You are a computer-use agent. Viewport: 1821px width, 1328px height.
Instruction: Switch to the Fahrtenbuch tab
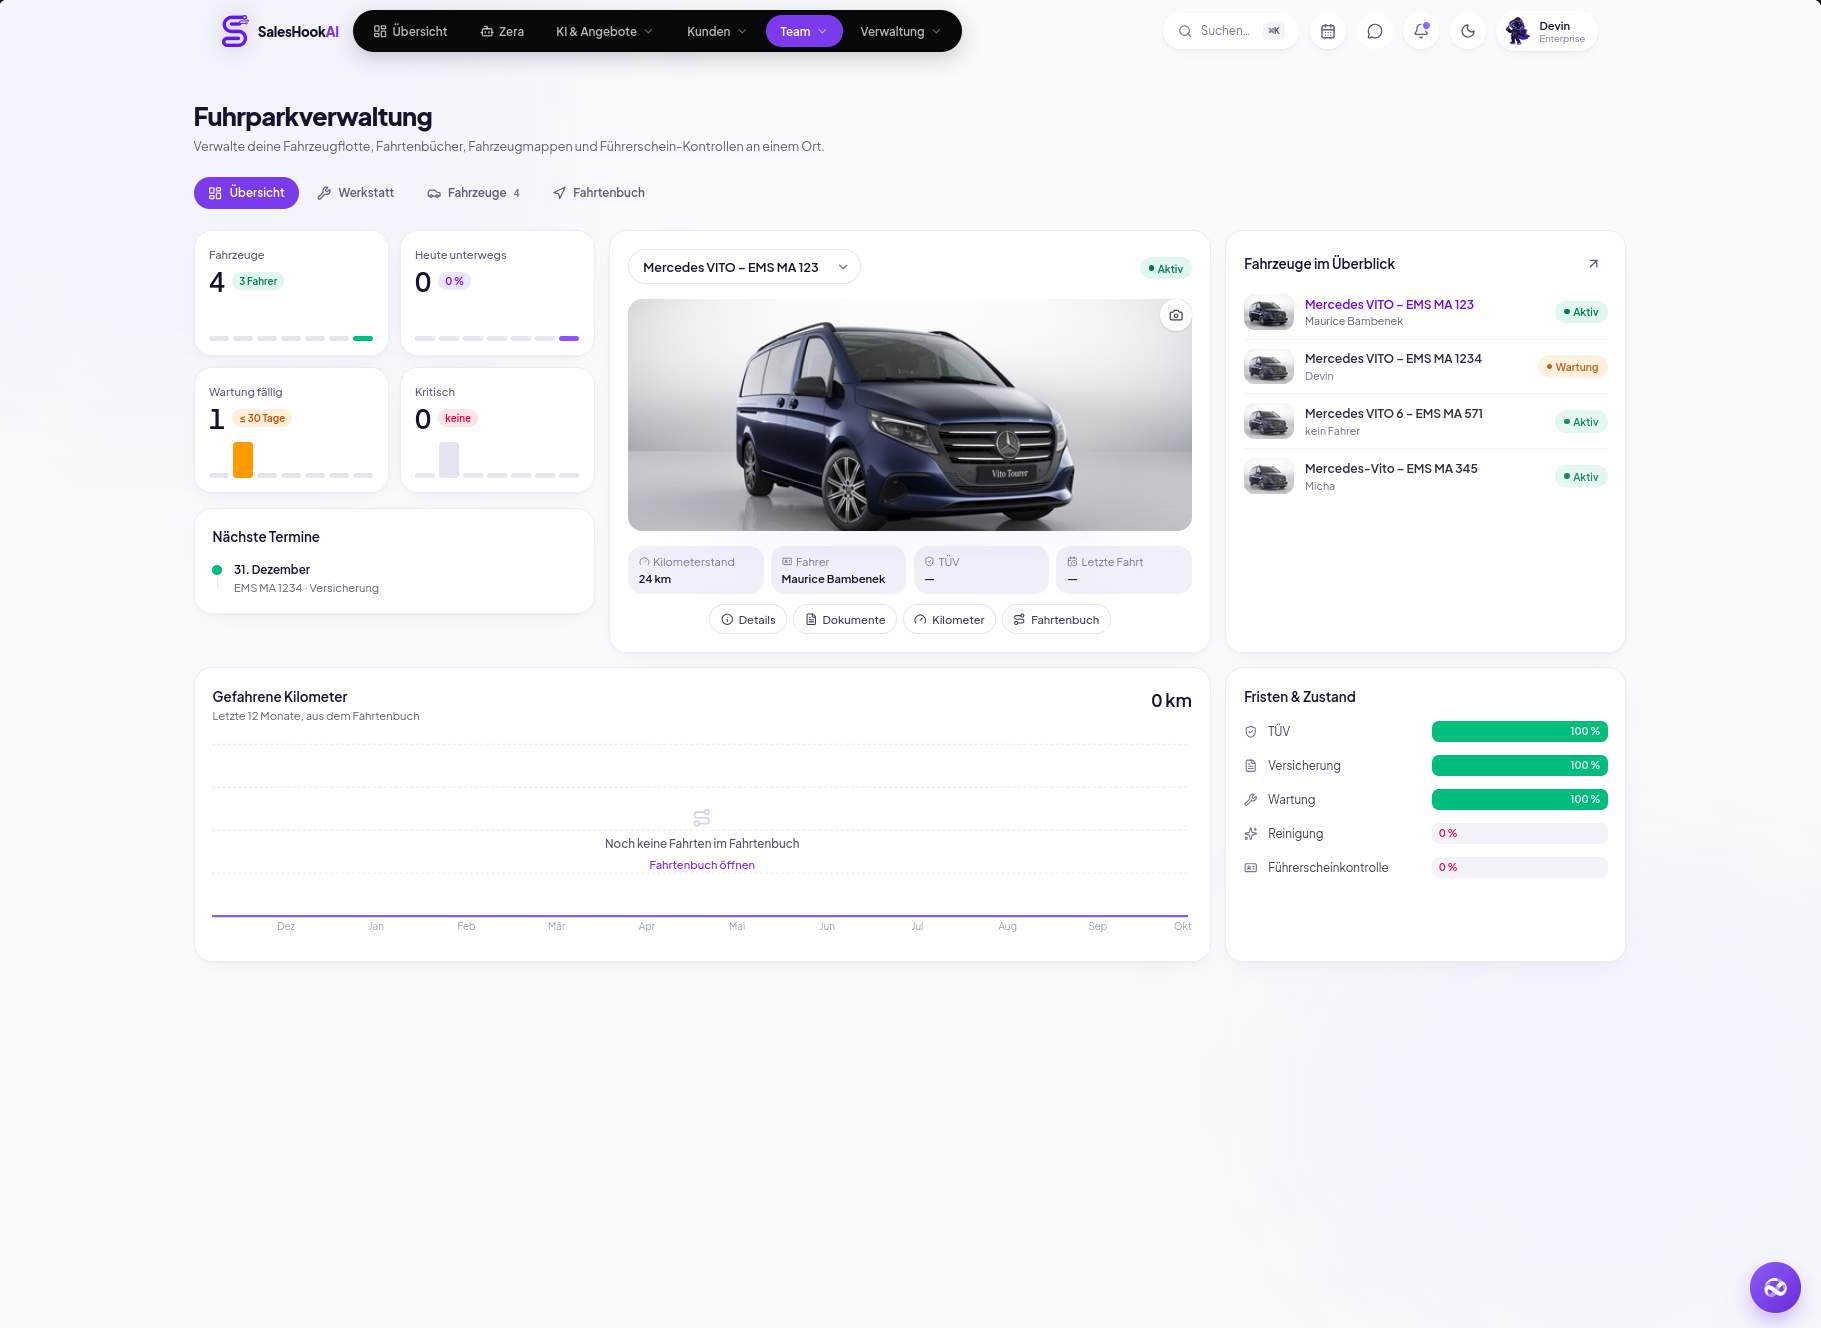tap(599, 193)
